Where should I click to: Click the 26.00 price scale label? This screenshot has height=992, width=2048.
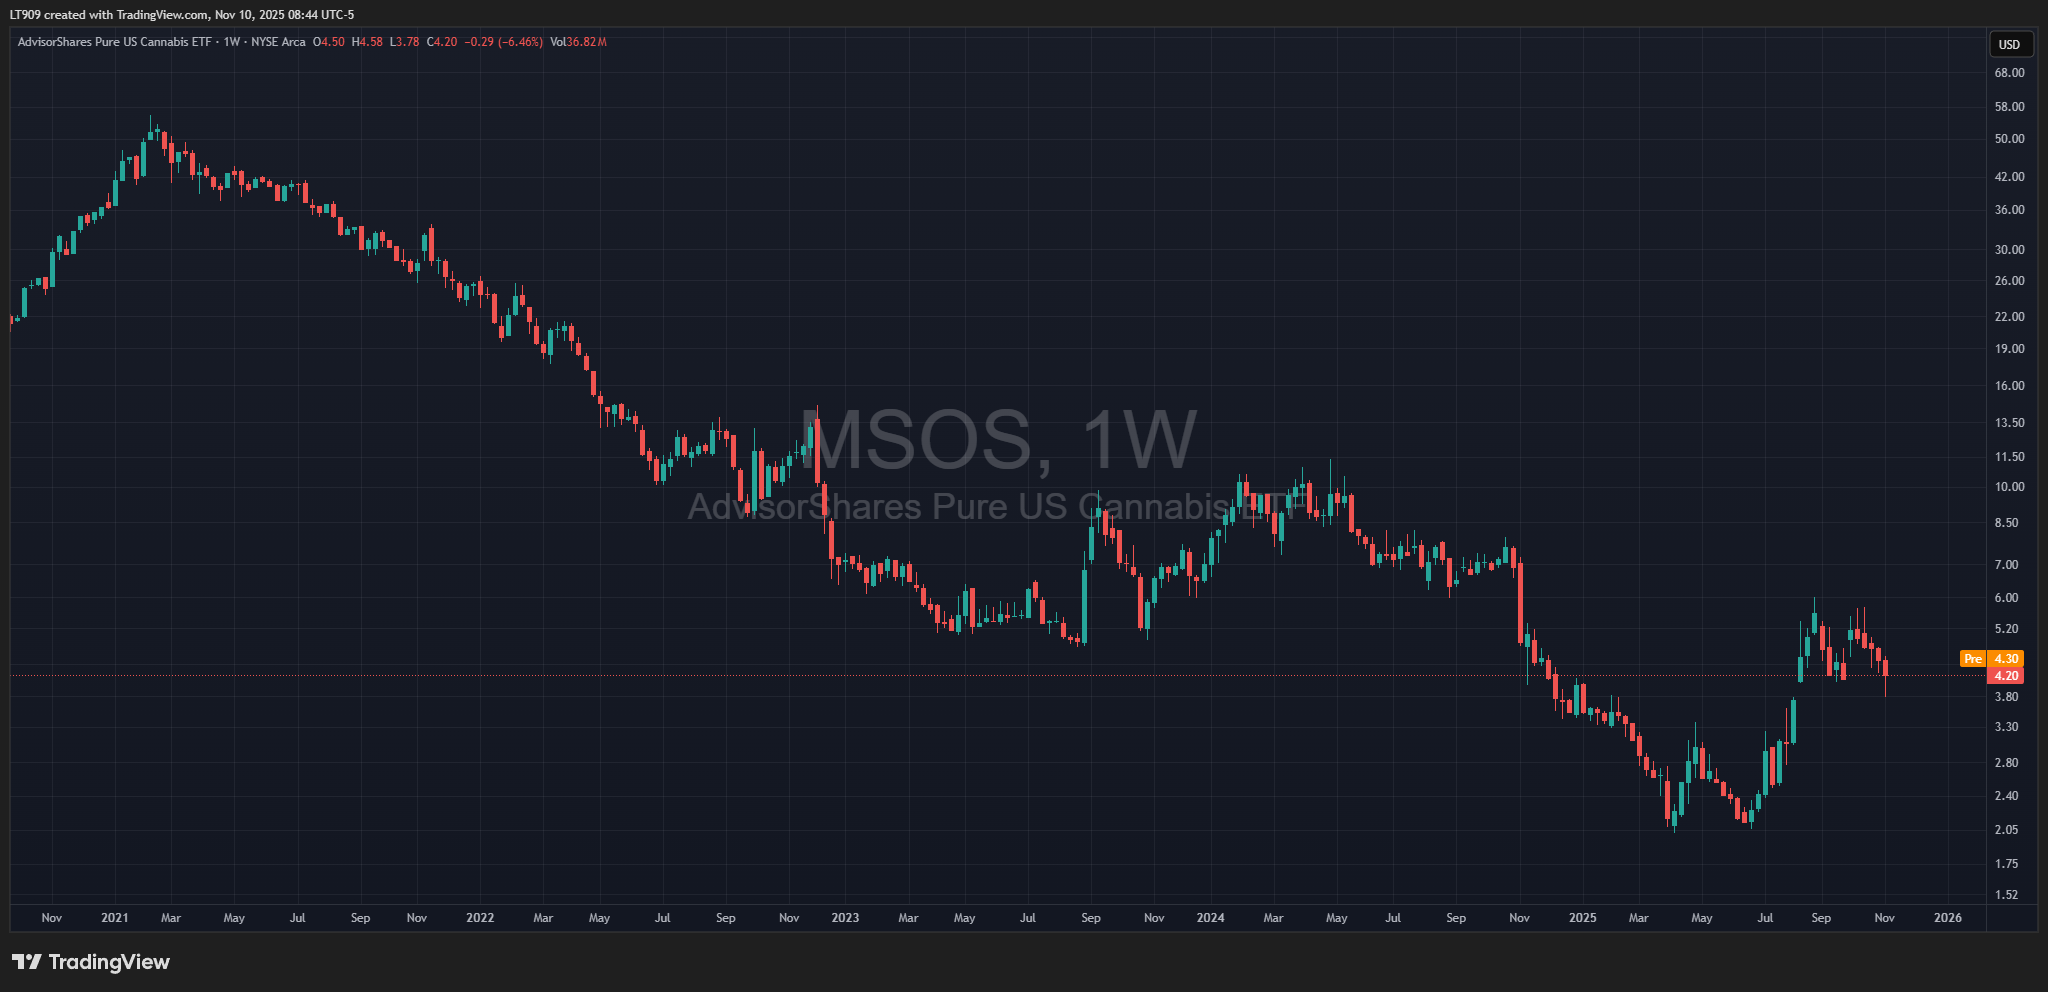click(2009, 281)
